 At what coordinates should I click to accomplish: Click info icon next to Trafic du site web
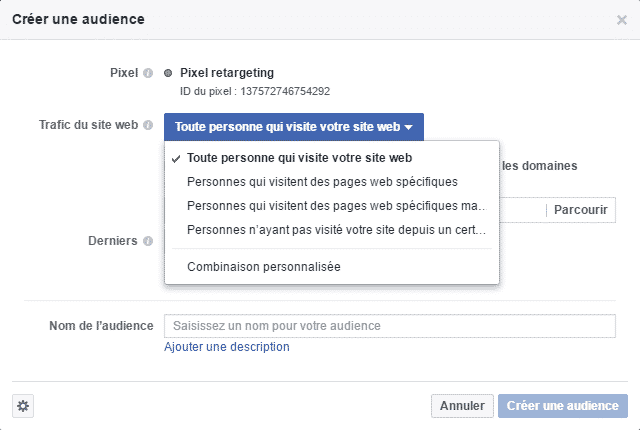(148, 127)
